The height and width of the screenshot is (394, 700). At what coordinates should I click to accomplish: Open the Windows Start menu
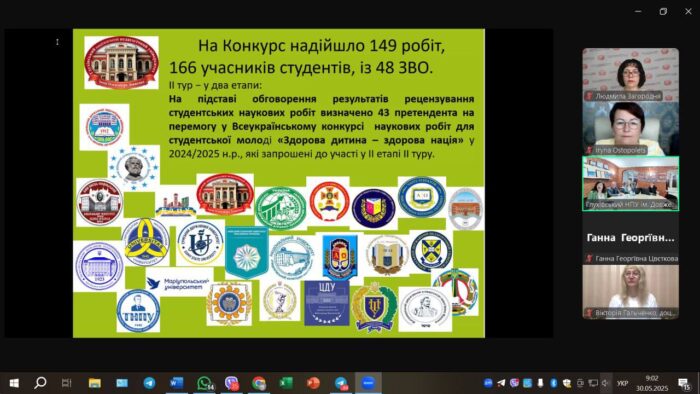point(14,383)
